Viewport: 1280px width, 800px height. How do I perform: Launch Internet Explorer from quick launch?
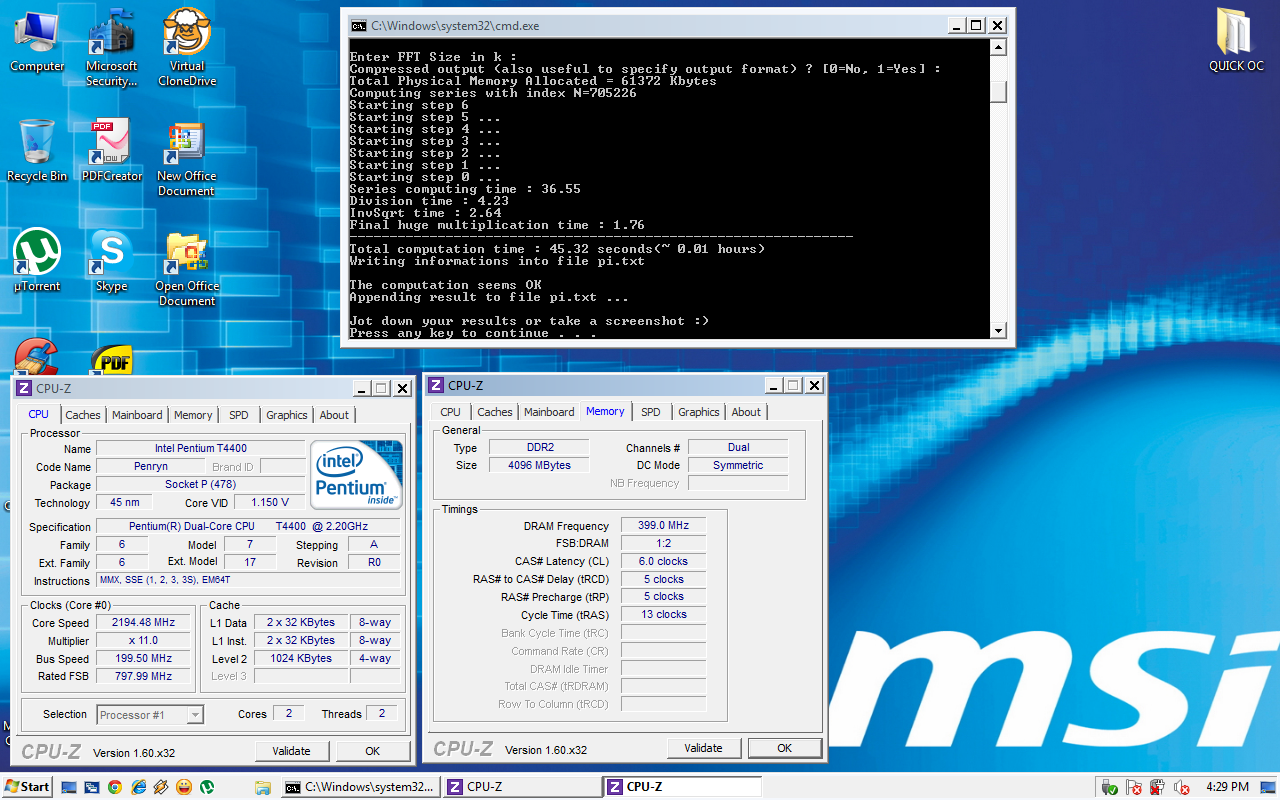coord(138,787)
